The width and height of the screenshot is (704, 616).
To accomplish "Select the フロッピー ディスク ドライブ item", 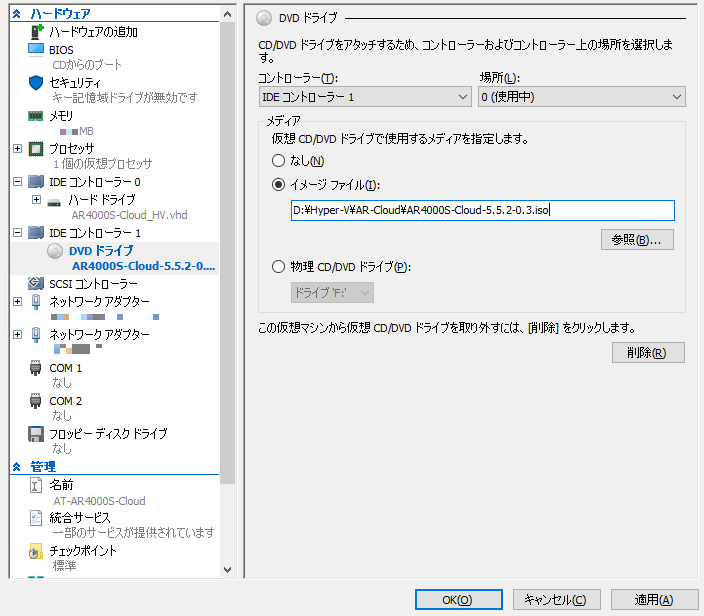I will coord(108,434).
